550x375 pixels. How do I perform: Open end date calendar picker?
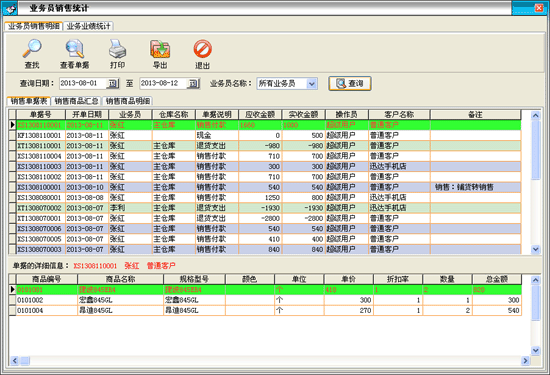pos(193,83)
